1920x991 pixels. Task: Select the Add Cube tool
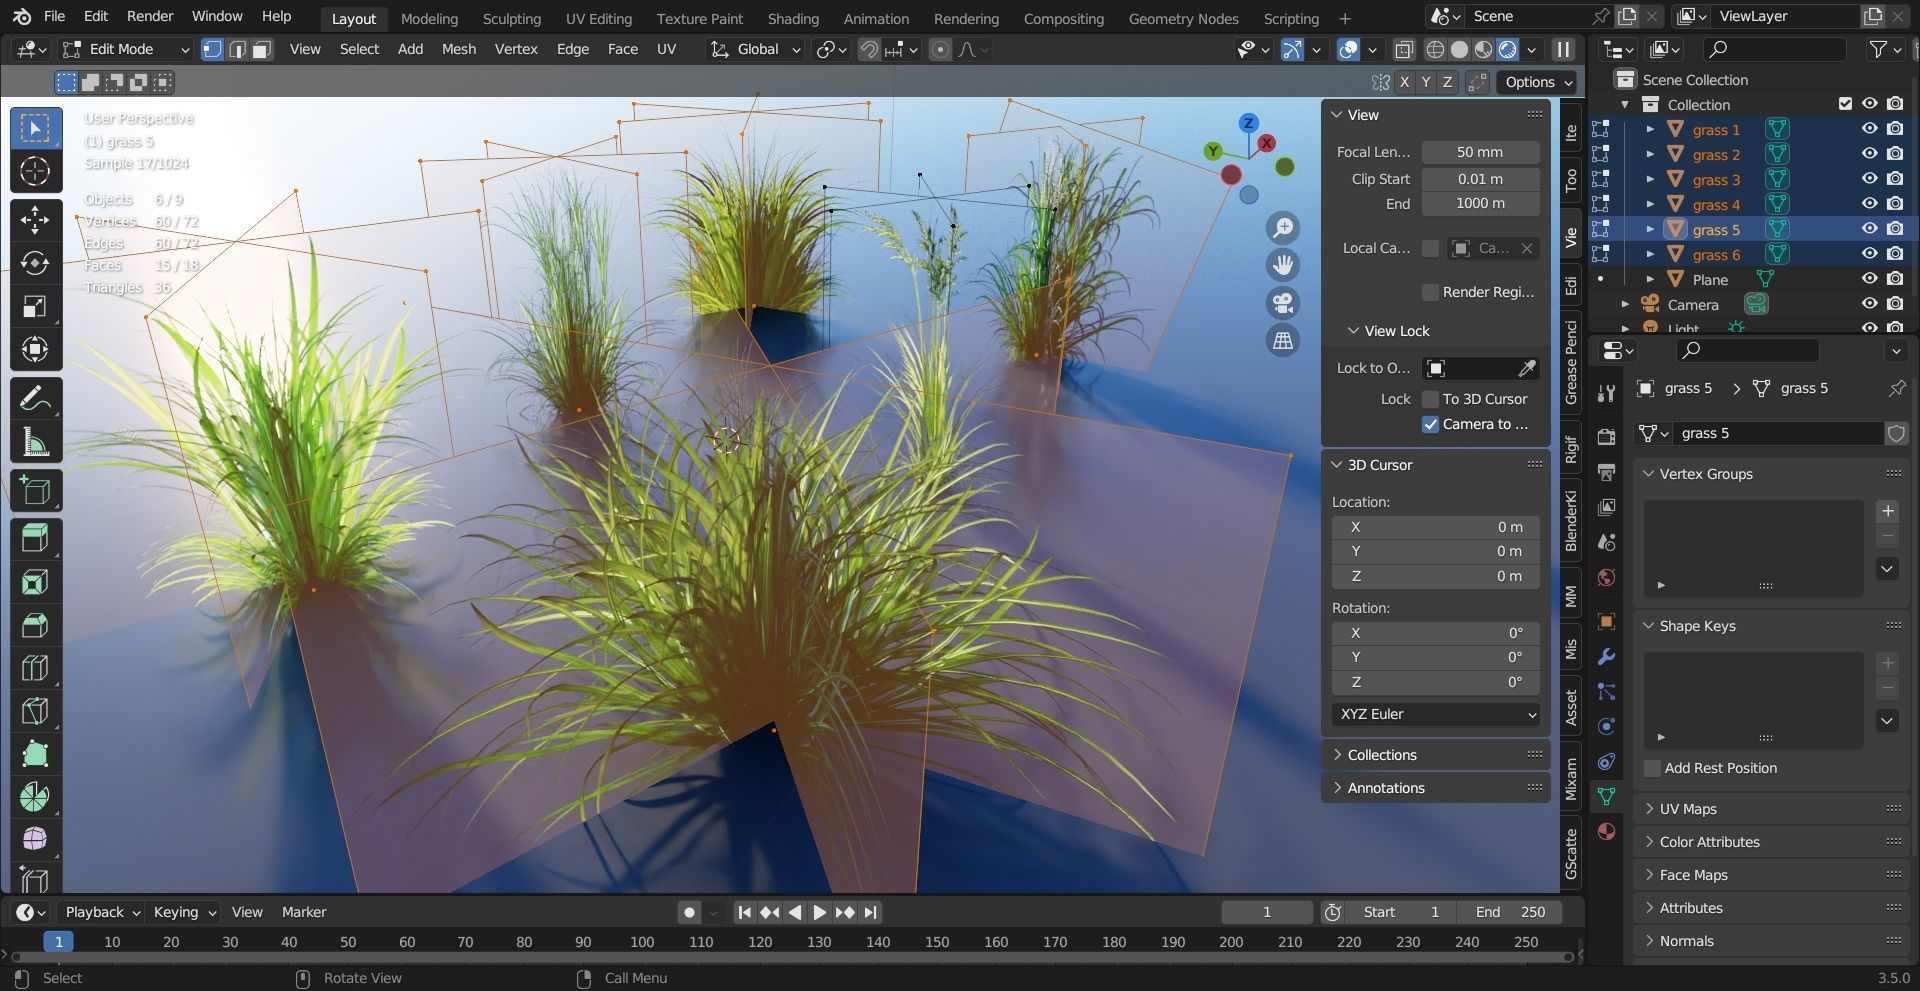coord(35,490)
